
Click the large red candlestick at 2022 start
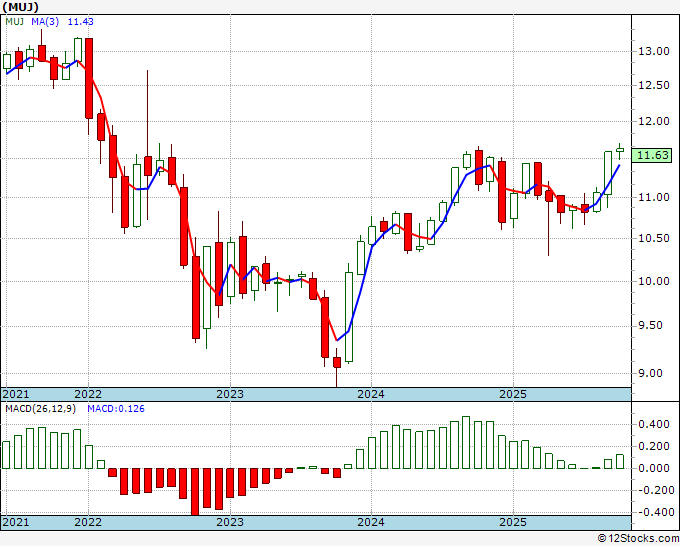pyautogui.click(x=89, y=78)
